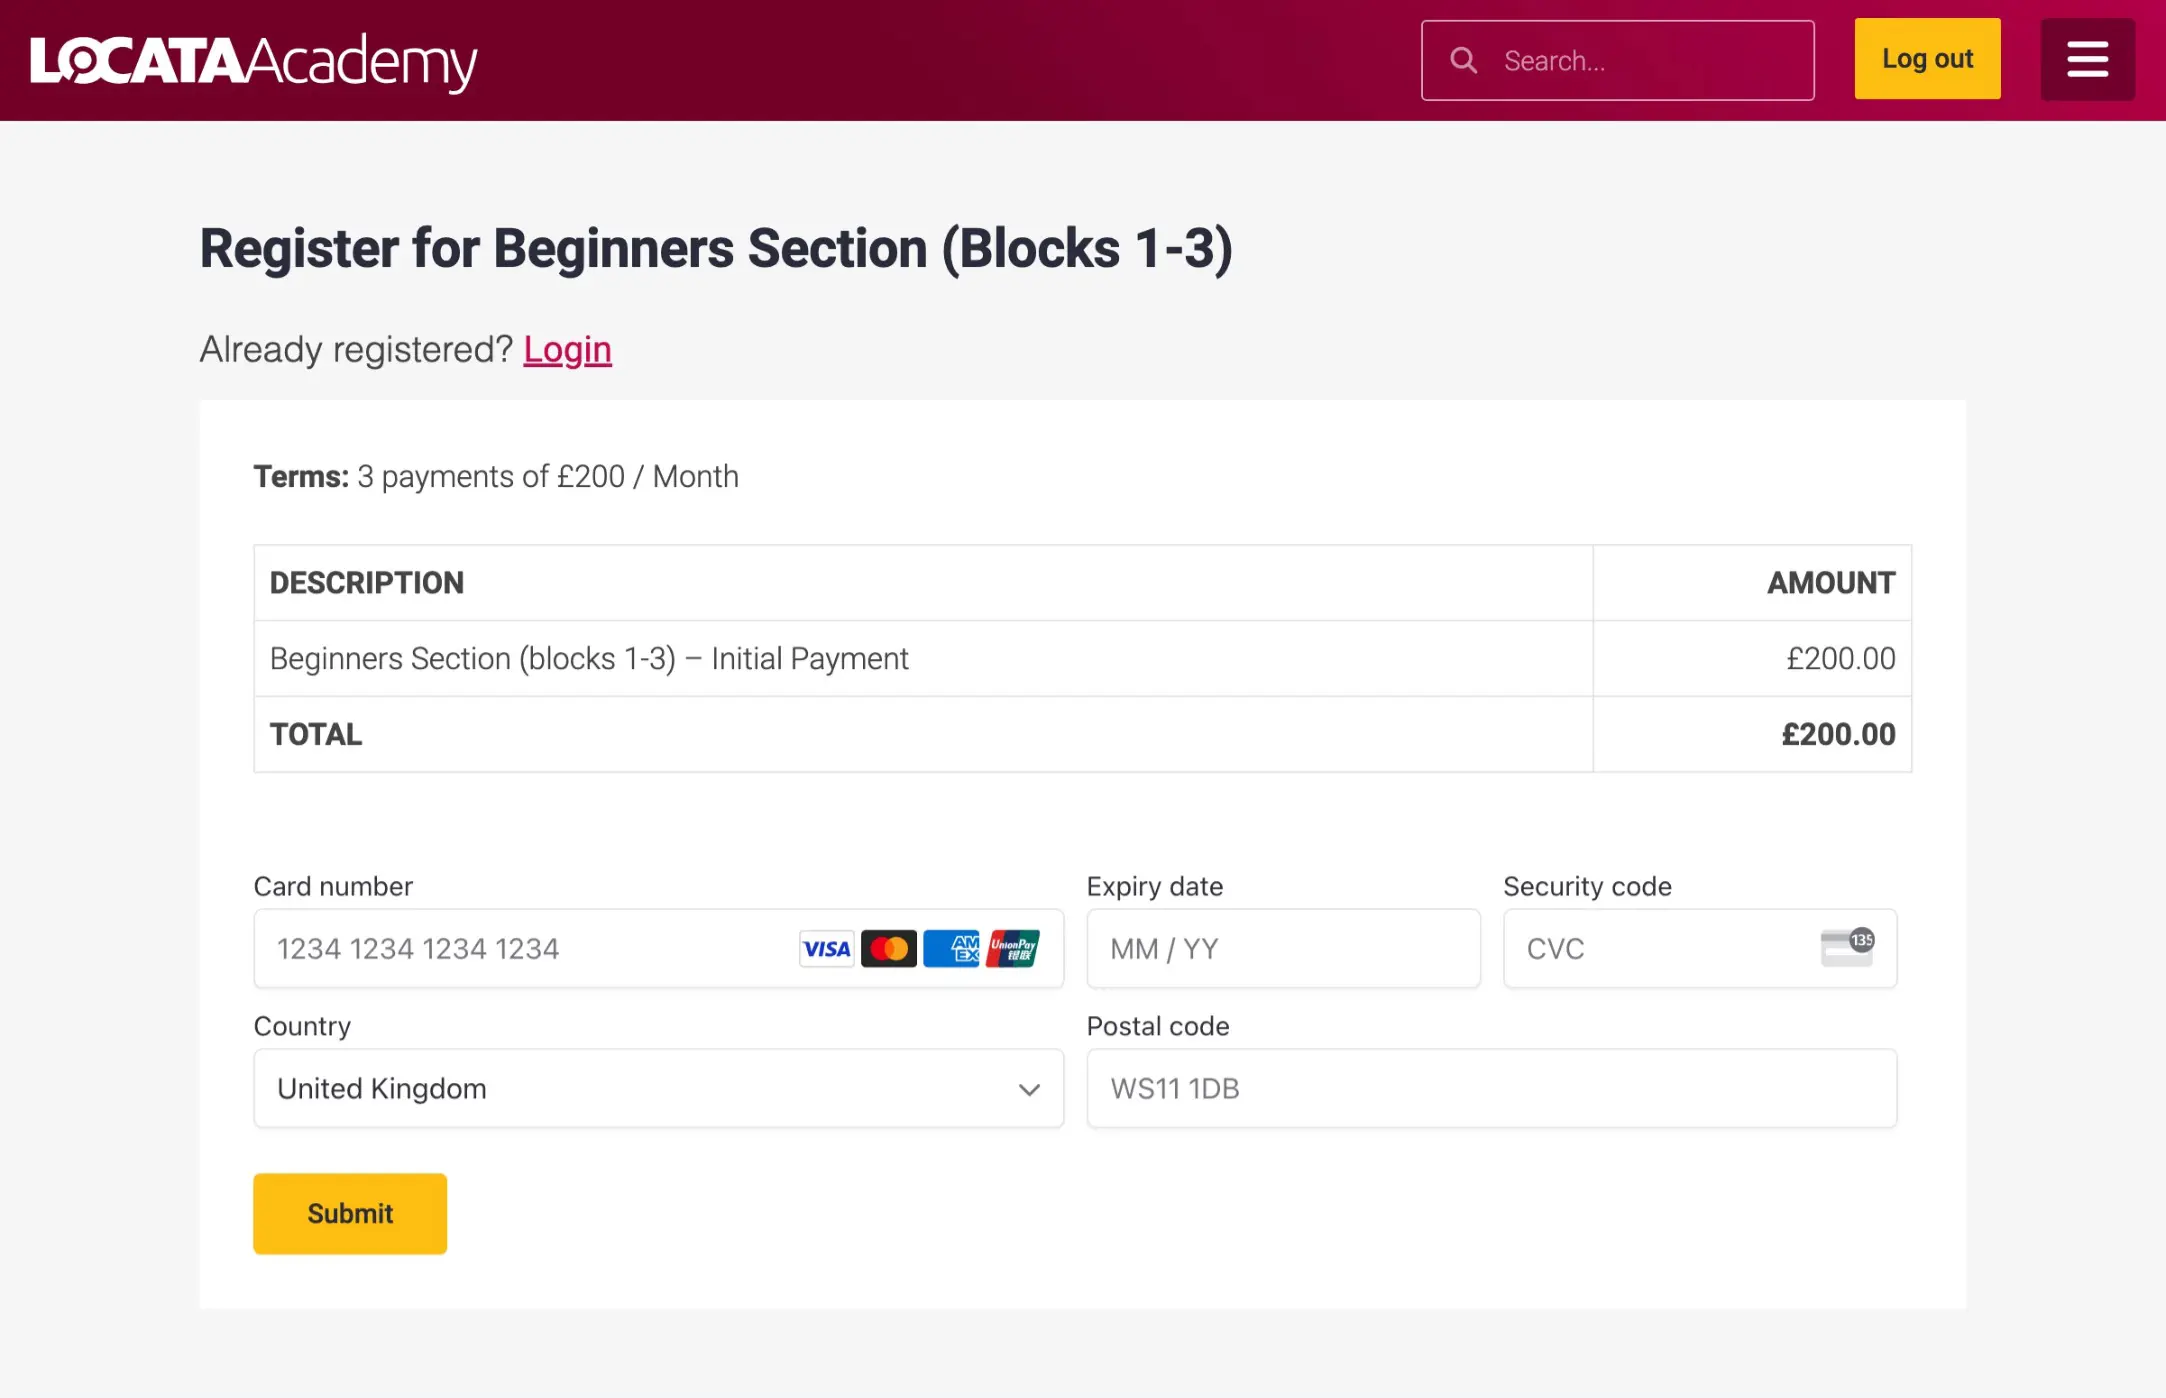The width and height of the screenshot is (2166, 1398).
Task: Open the Country selector chevron
Action: click(1026, 1089)
